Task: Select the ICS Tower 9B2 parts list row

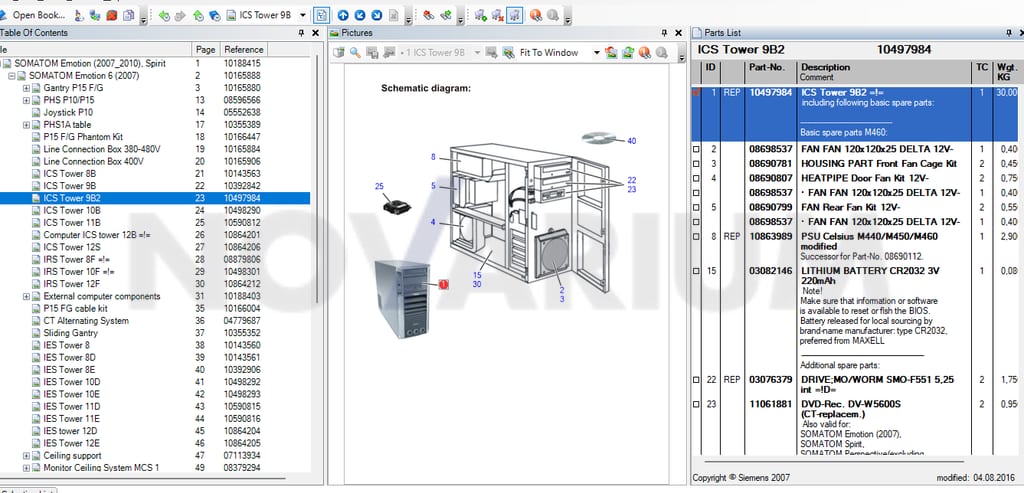Action: [855, 114]
